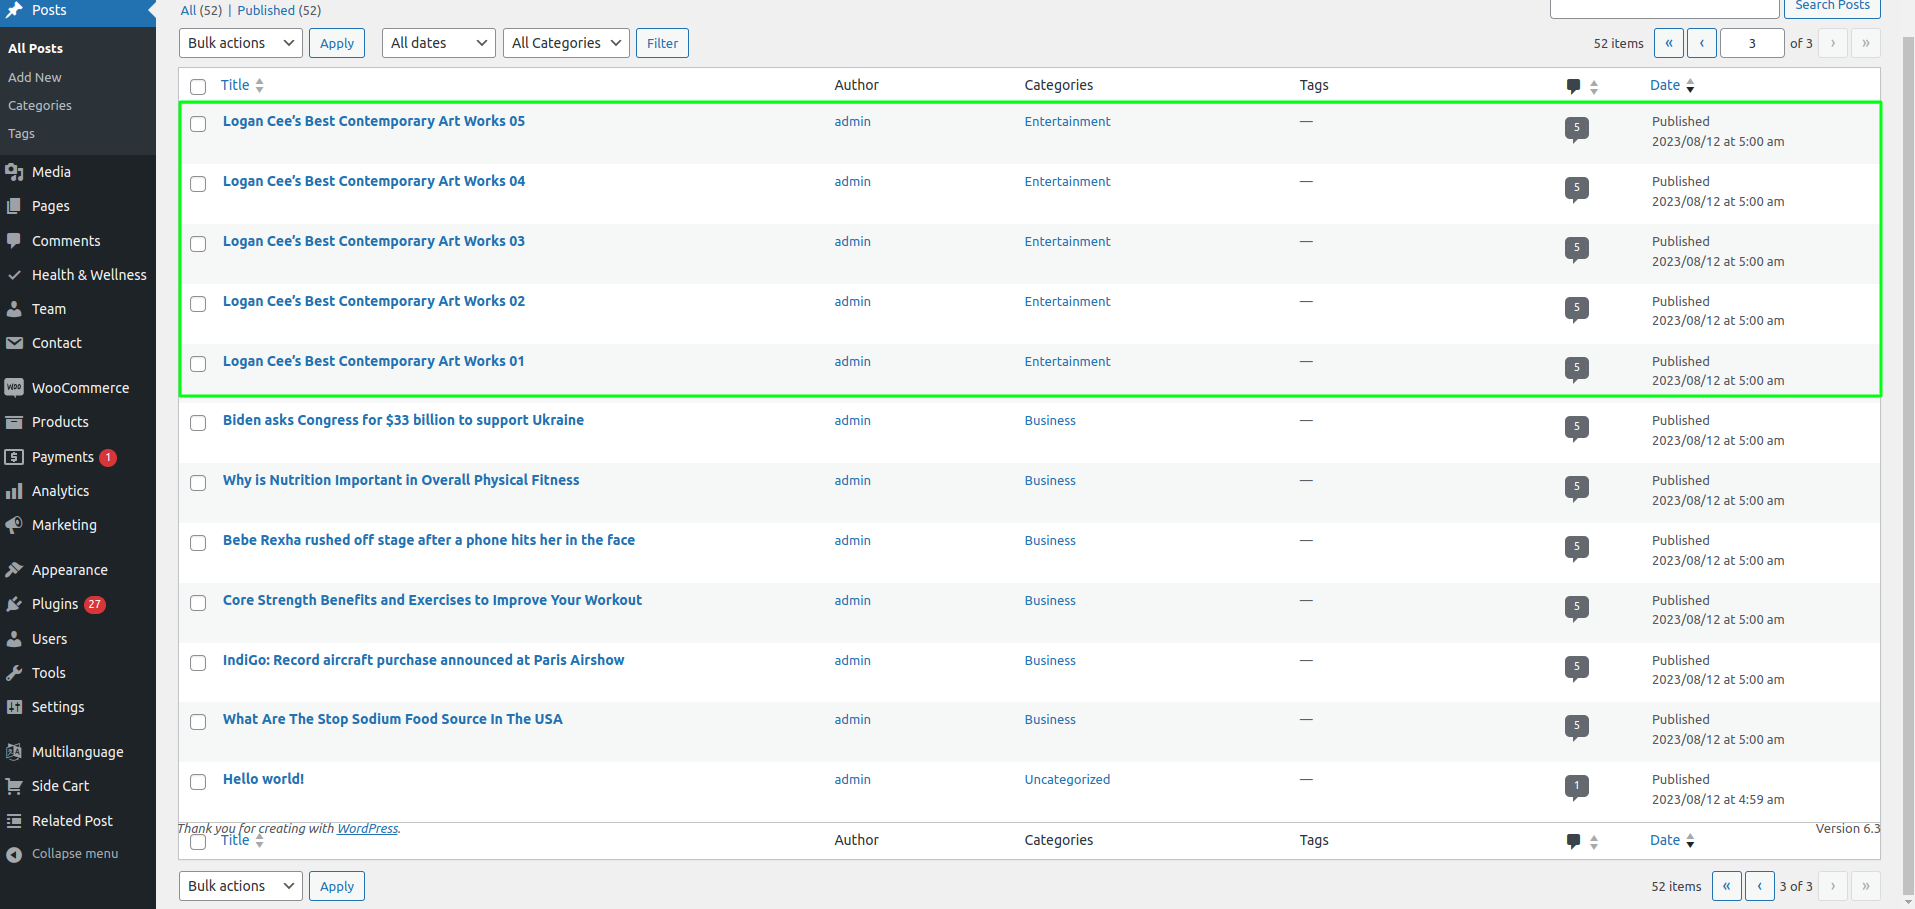Open Settings from its sidebar icon

[x=14, y=707]
